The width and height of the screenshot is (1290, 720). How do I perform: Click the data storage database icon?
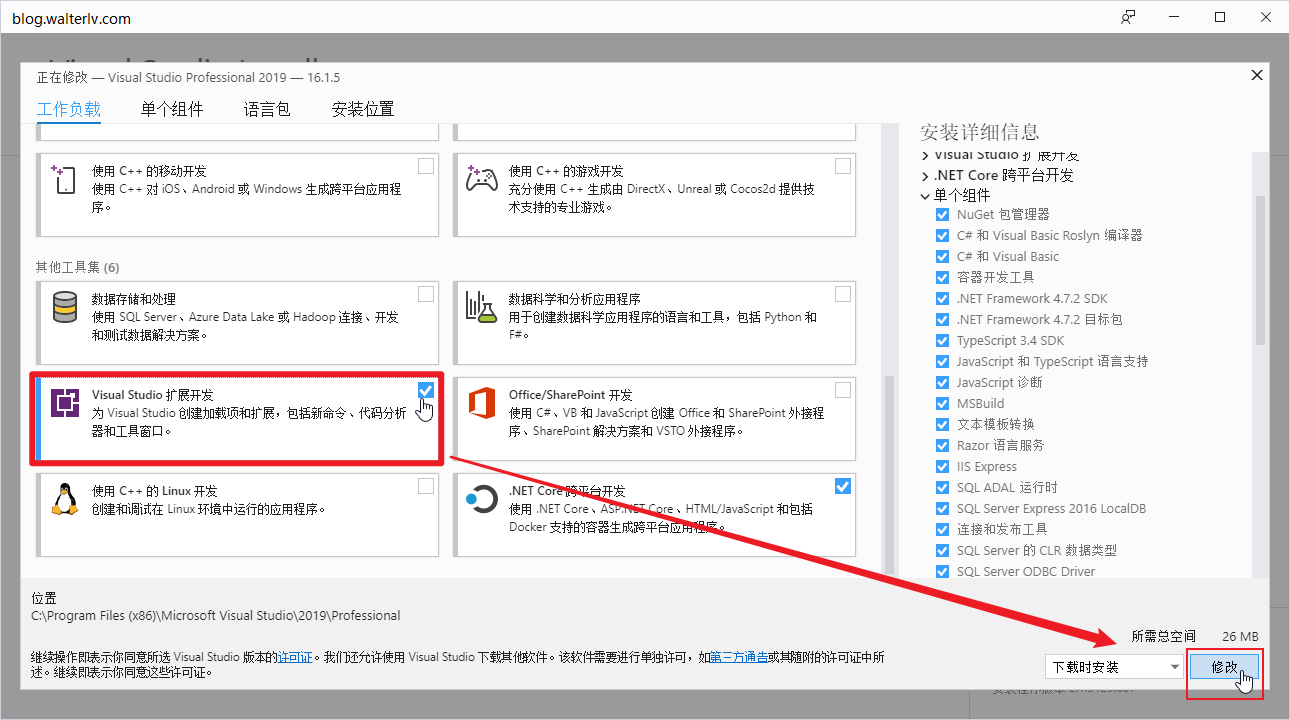(65, 307)
